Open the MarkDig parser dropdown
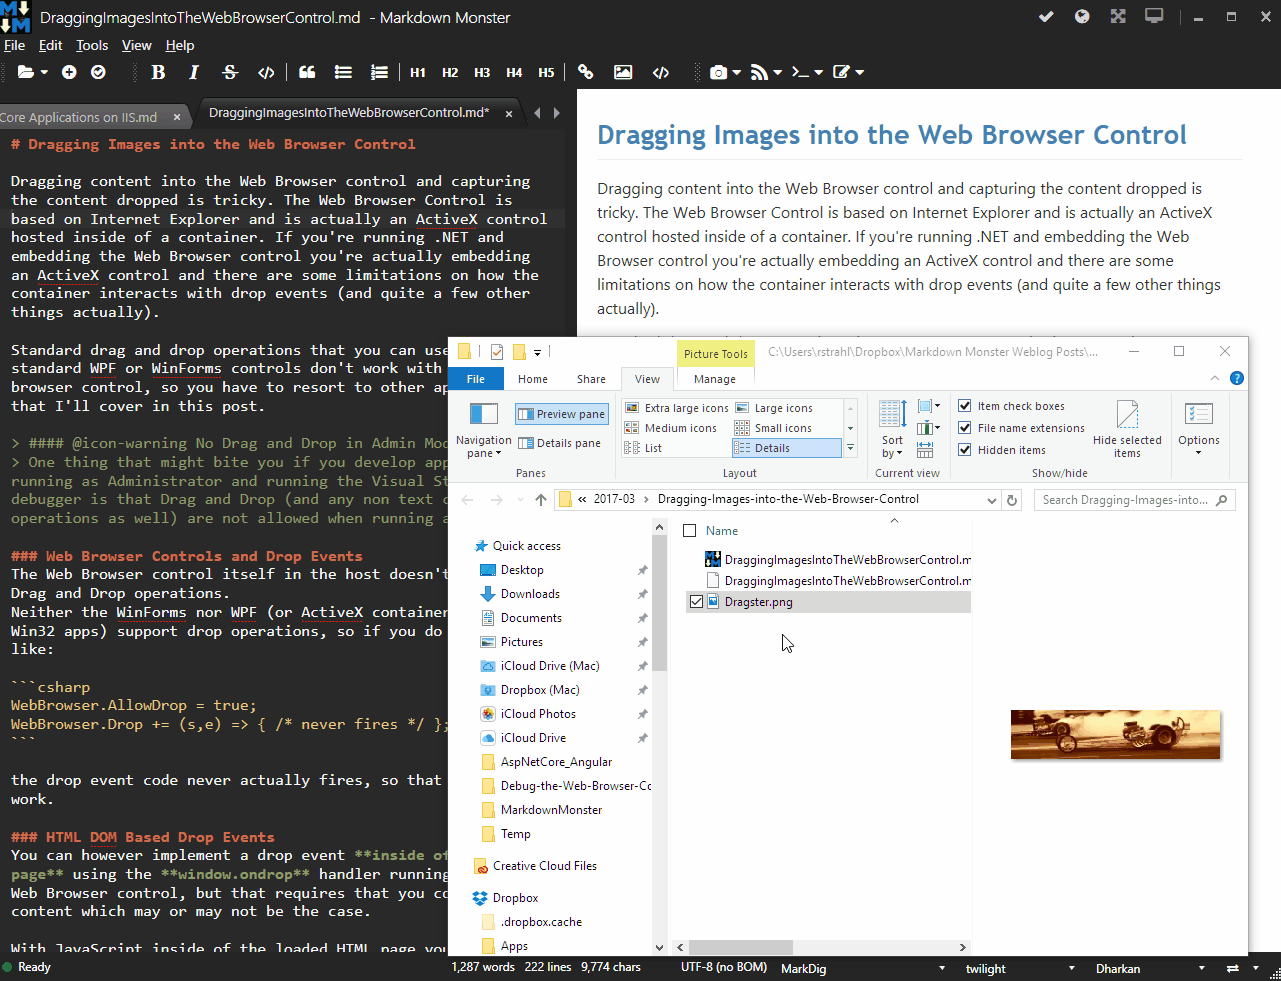This screenshot has height=981, width=1281. [940, 968]
